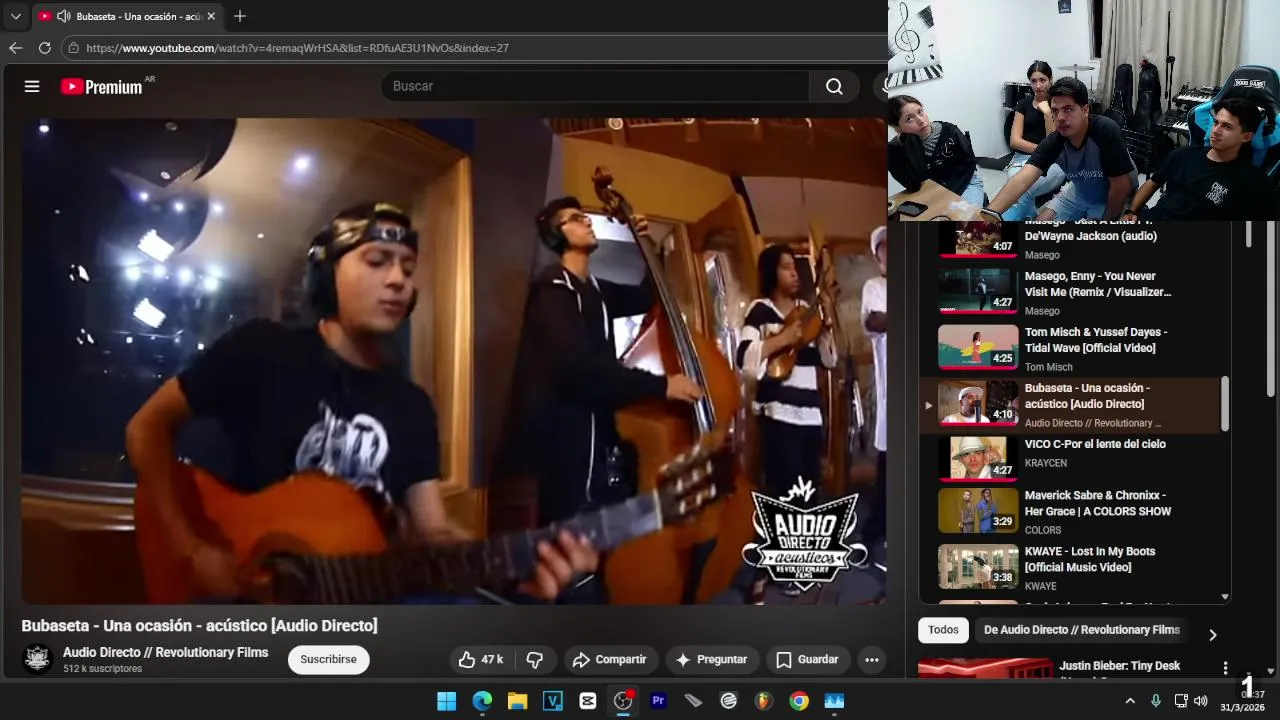1280x720 pixels.
Task: Click the microphone tray icon
Action: point(1156,701)
